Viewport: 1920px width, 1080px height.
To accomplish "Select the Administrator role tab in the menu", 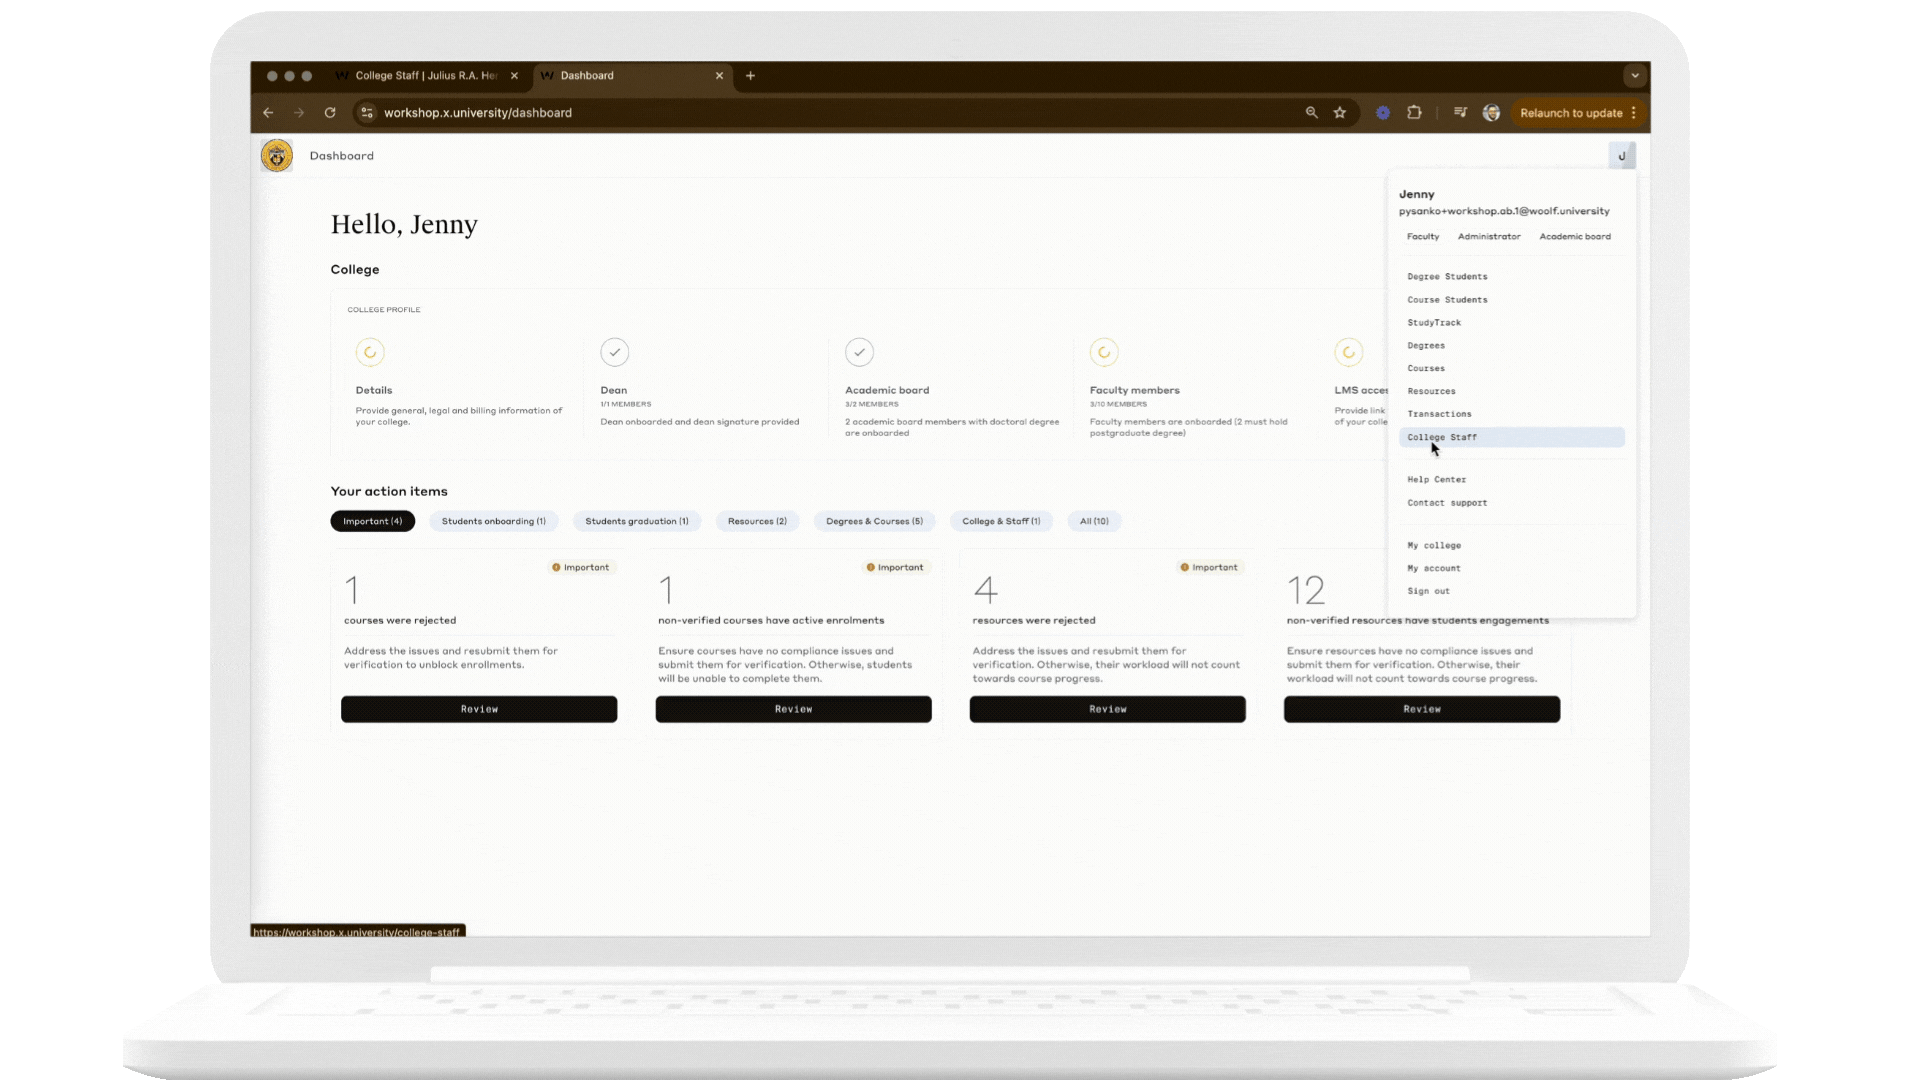I will click(1489, 236).
